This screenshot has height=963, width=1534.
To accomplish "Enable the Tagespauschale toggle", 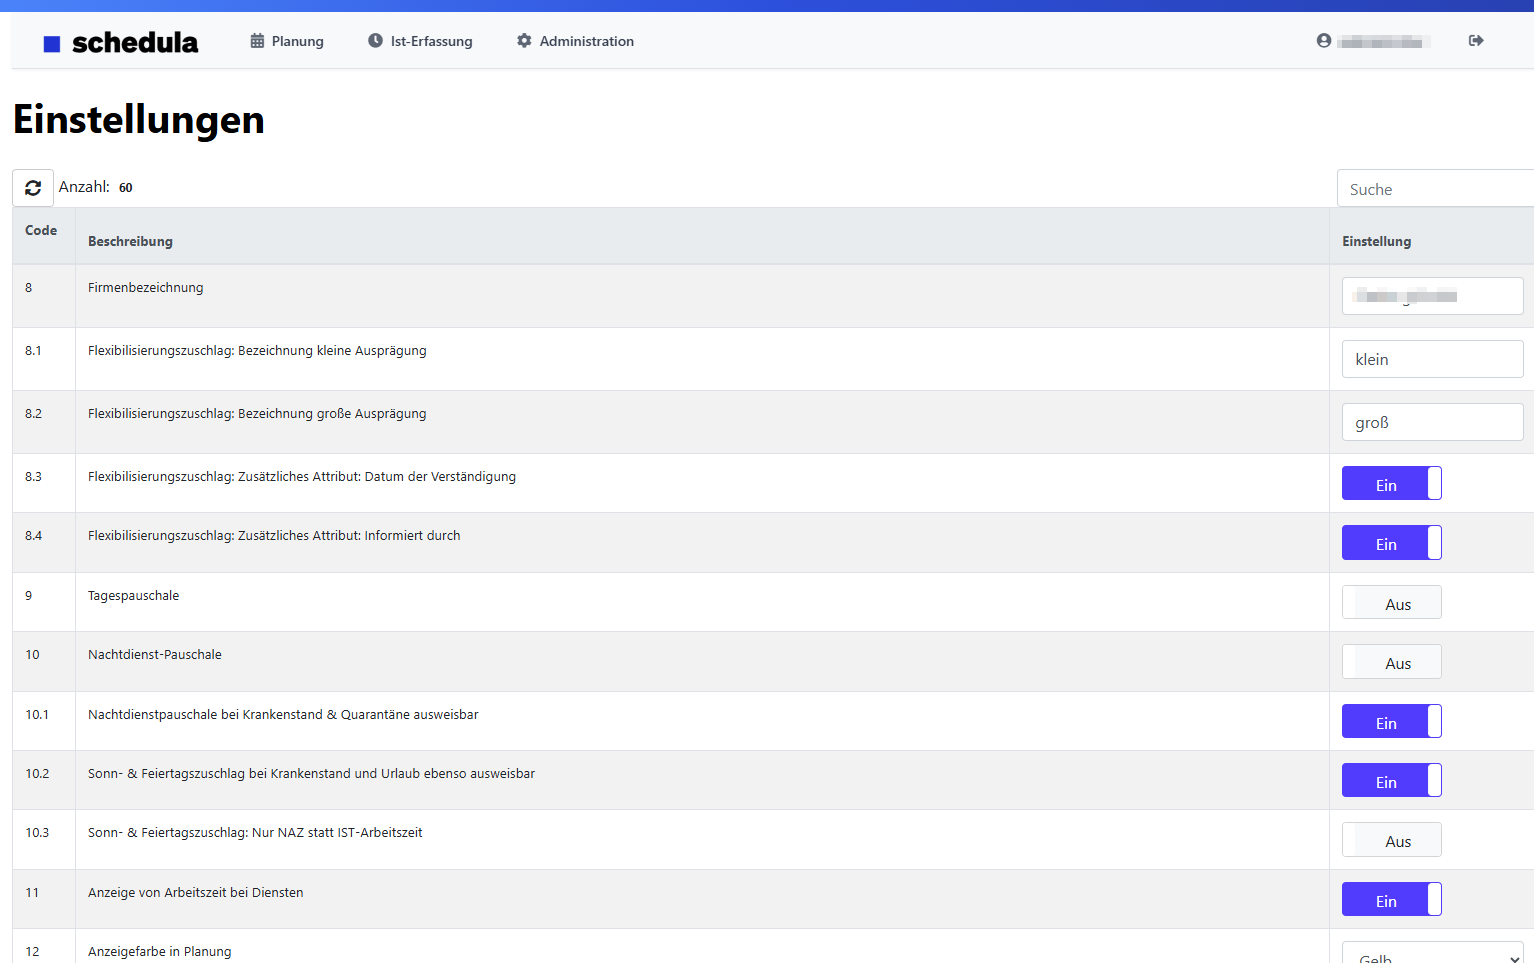I will click(x=1391, y=603).
